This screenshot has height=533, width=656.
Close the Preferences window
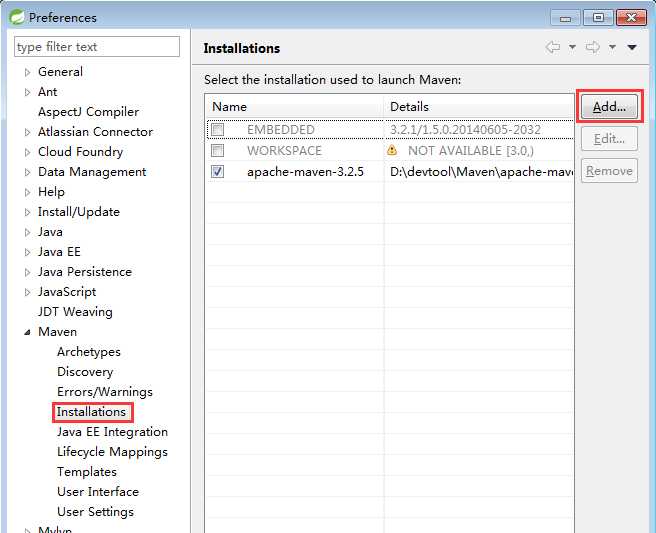pos(631,18)
